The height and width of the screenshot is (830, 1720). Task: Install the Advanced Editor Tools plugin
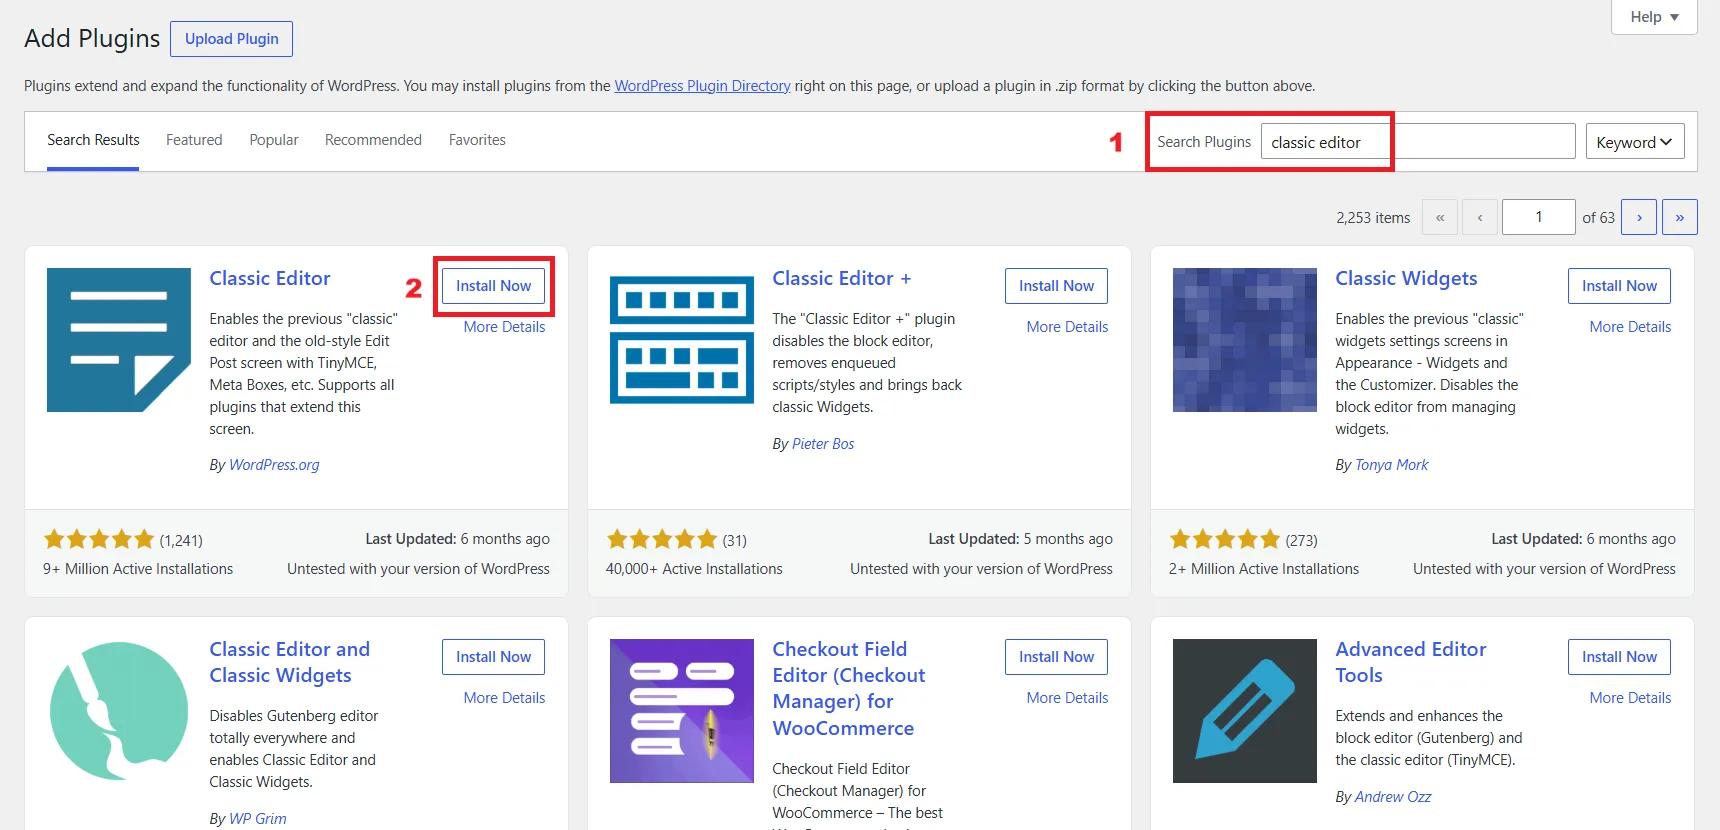[1620, 657]
